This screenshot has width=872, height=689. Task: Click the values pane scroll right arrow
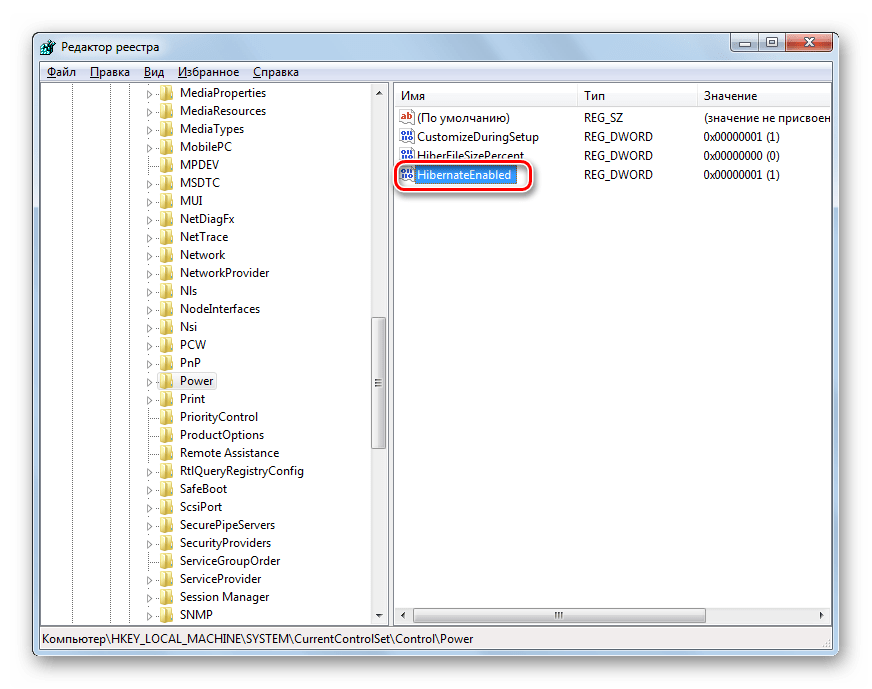[x=822, y=615]
